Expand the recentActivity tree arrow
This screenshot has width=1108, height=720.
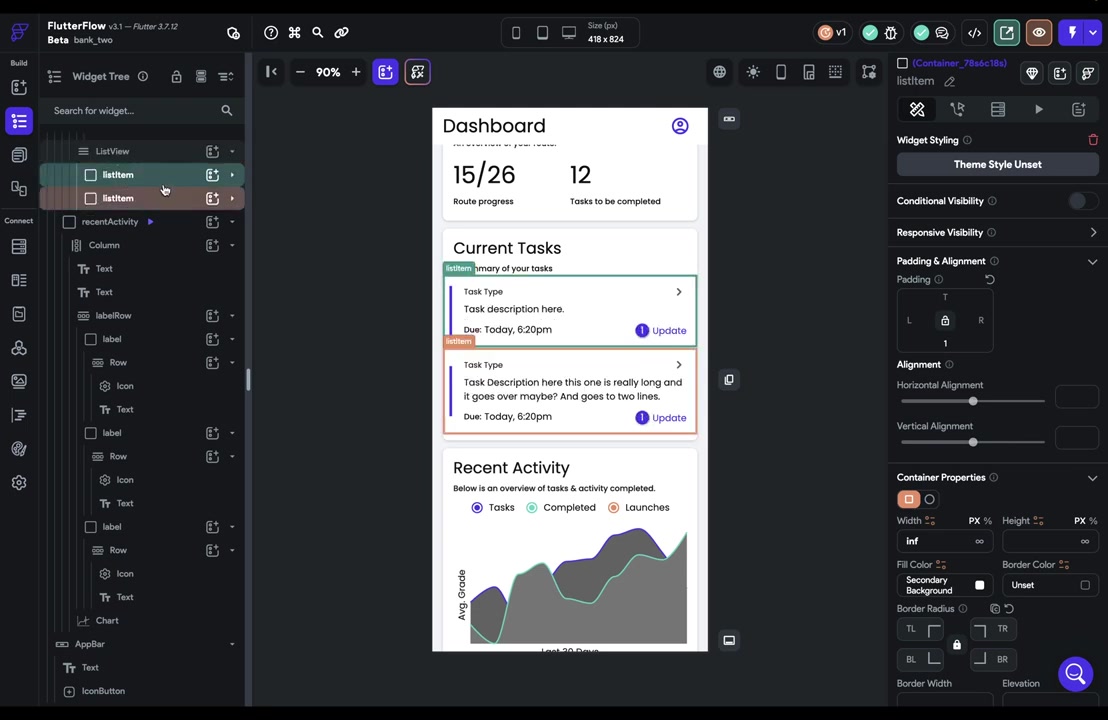[232, 222]
